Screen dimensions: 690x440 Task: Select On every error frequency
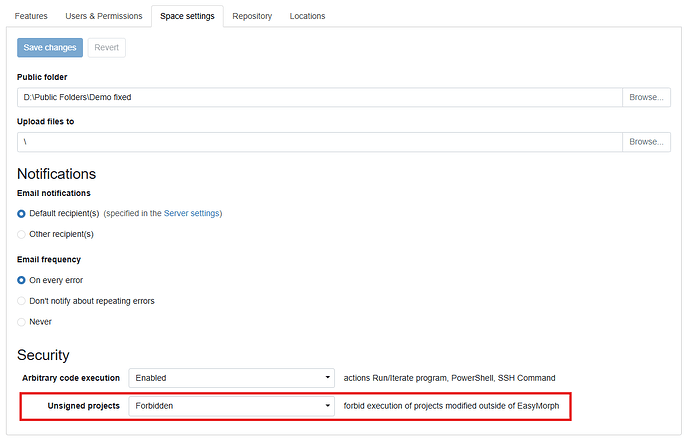22,280
